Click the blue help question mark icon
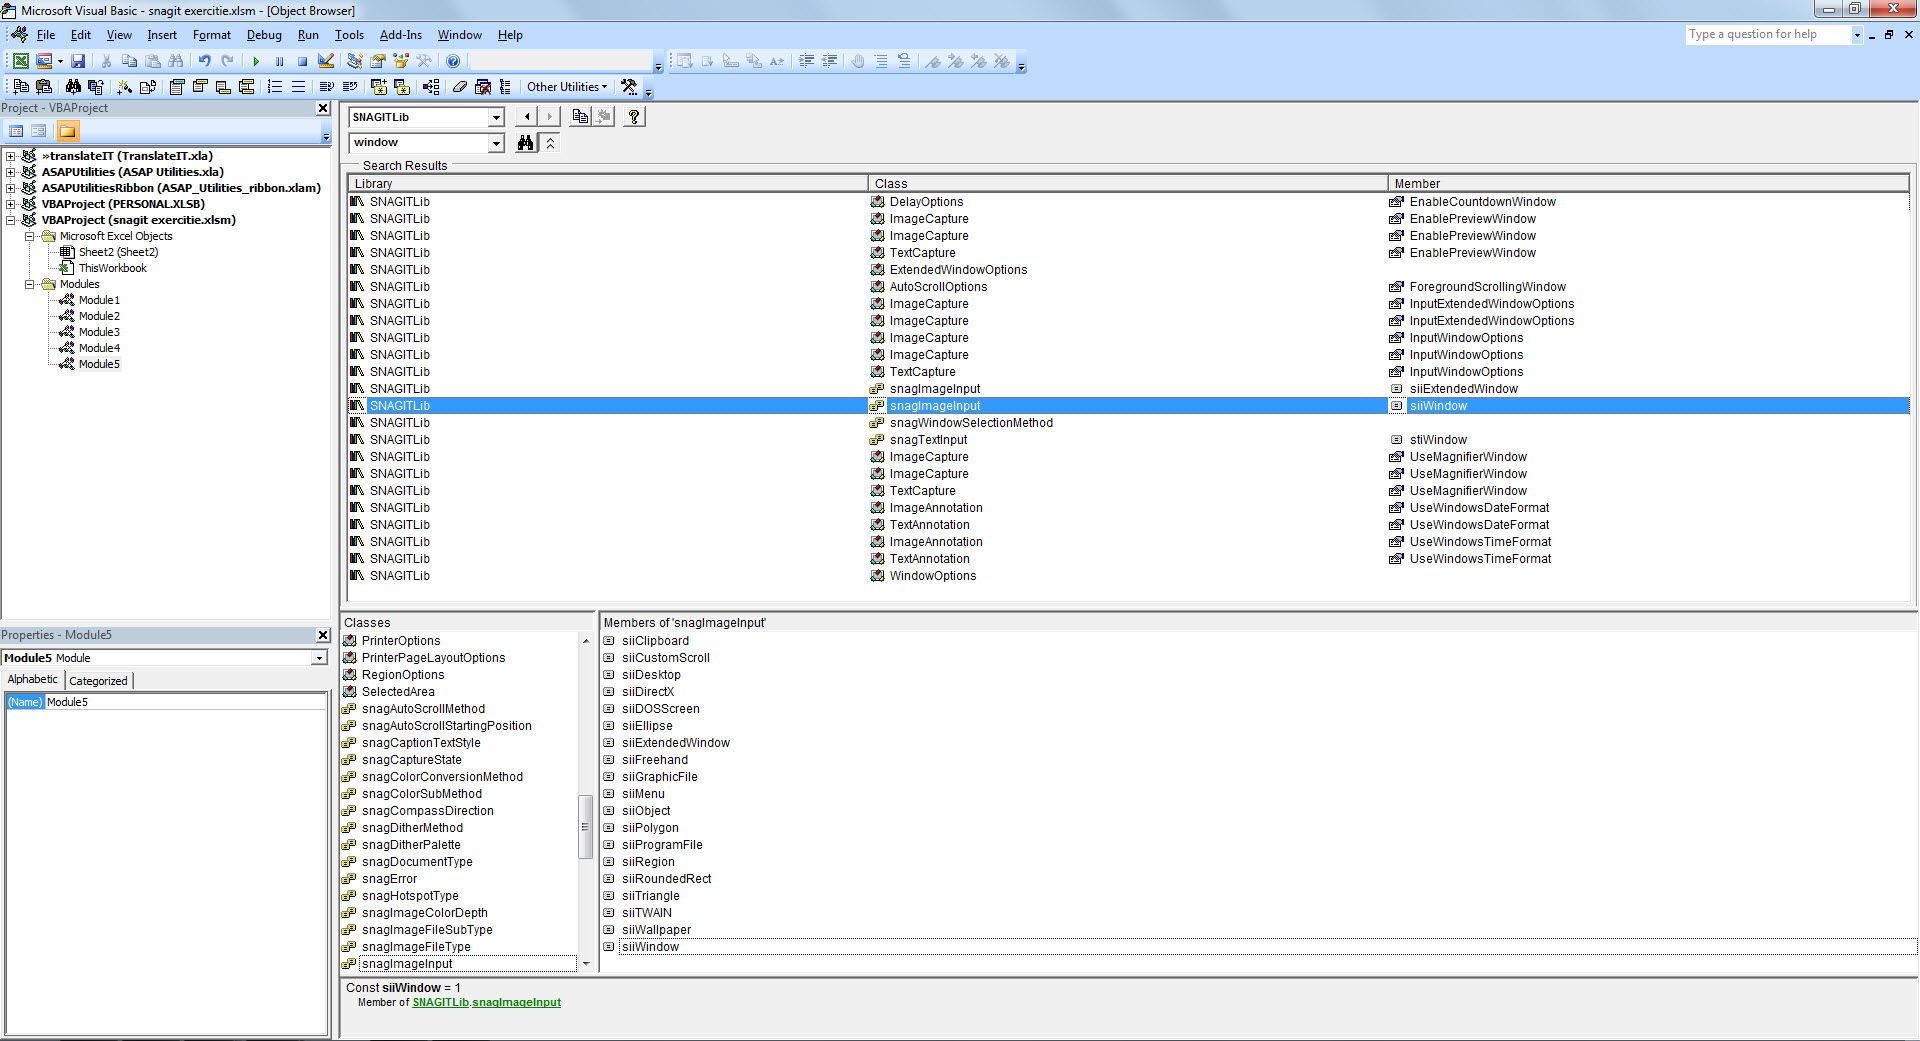Viewport: 1920px width, 1041px height. [x=453, y=61]
